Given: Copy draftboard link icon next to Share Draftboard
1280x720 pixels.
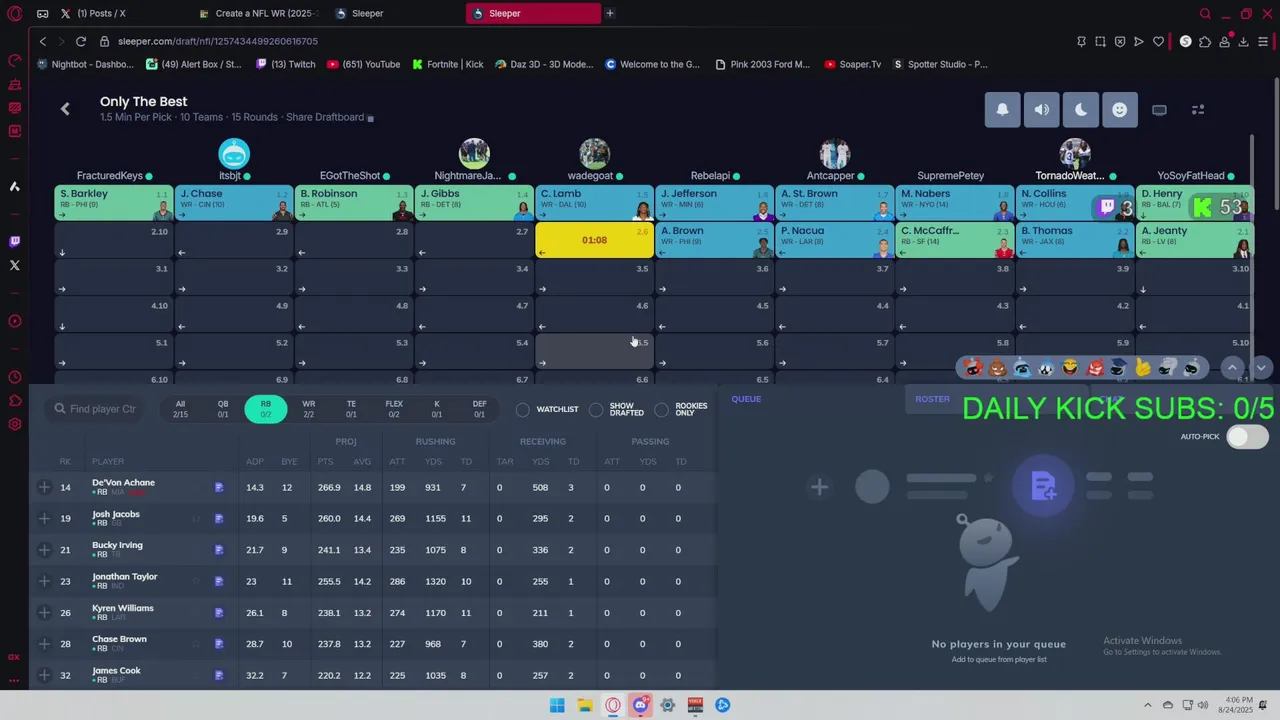Looking at the screenshot, I should pos(370,118).
